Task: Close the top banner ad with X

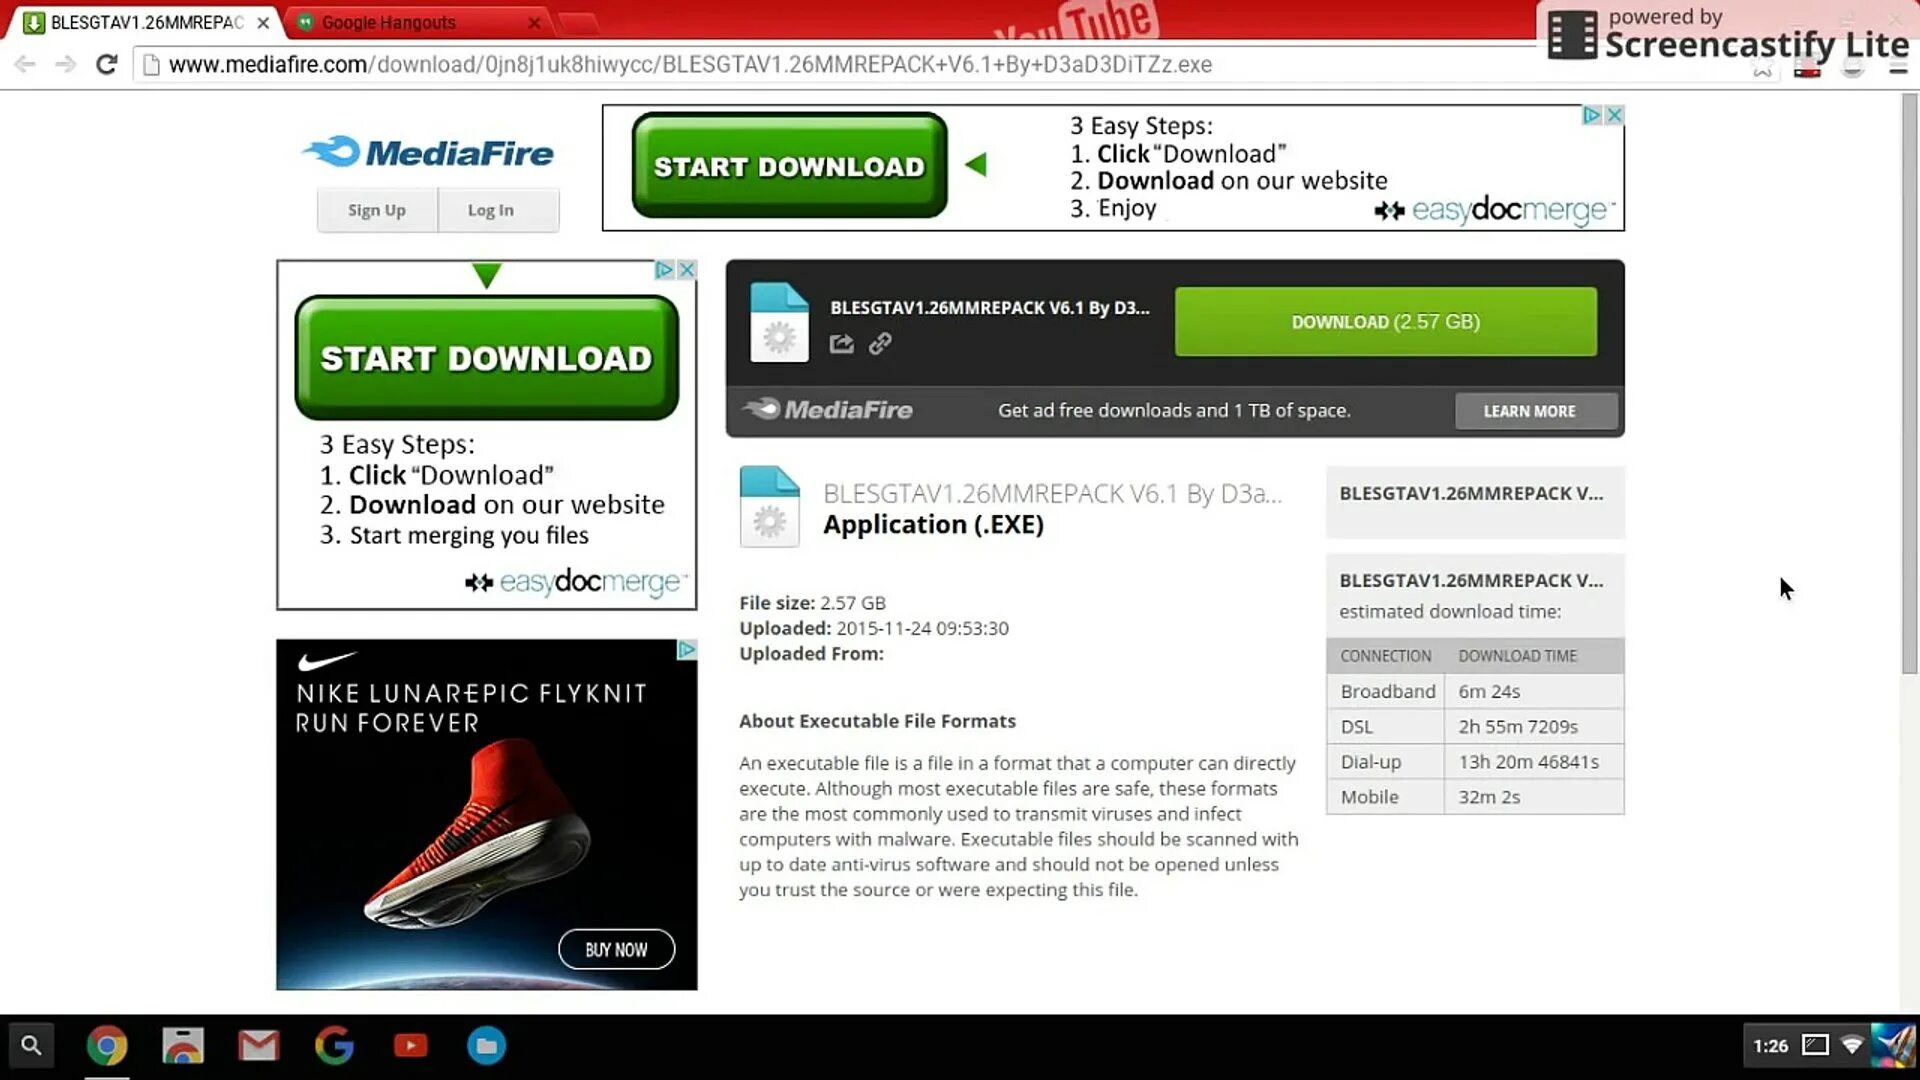Action: tap(1613, 115)
